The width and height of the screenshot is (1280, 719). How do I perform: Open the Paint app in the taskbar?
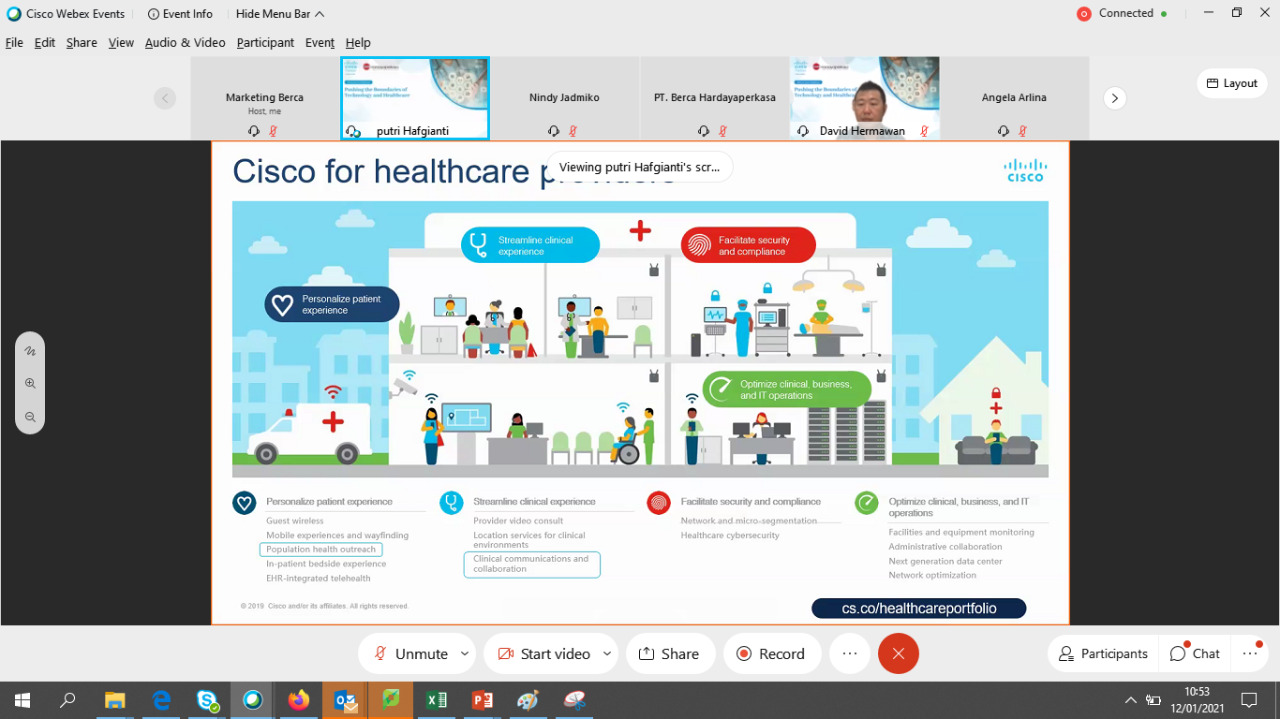[x=528, y=700]
